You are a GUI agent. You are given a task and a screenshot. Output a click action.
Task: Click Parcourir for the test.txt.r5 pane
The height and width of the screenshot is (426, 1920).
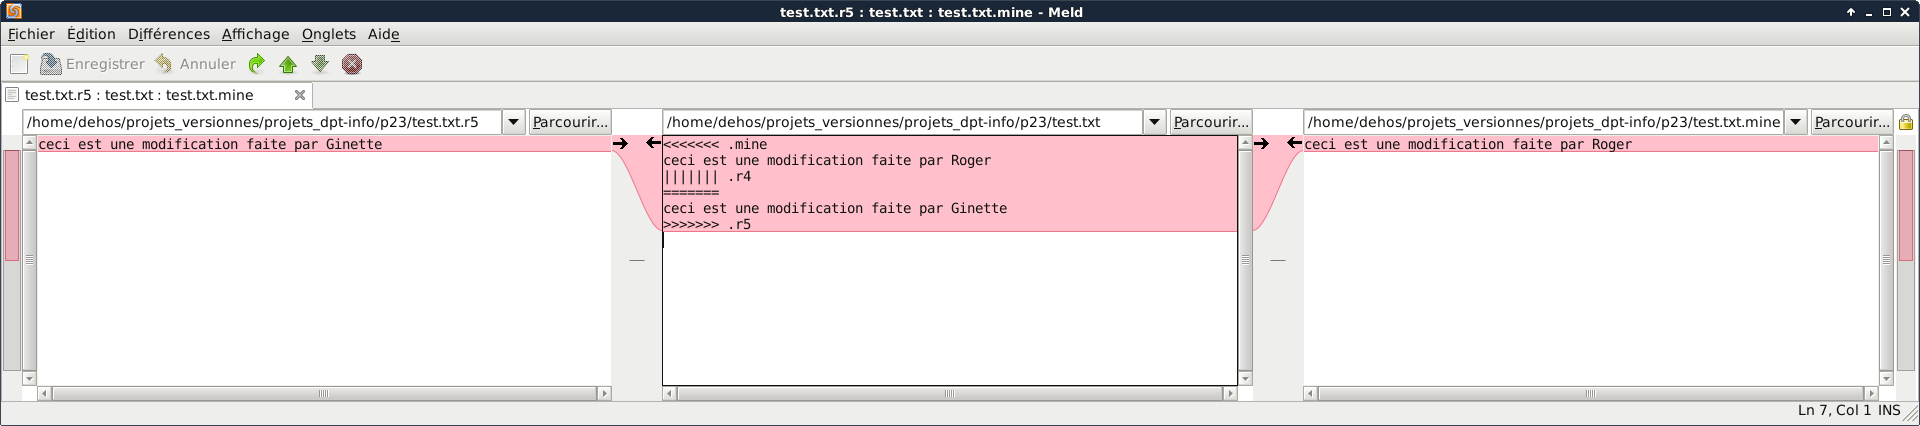tap(570, 122)
